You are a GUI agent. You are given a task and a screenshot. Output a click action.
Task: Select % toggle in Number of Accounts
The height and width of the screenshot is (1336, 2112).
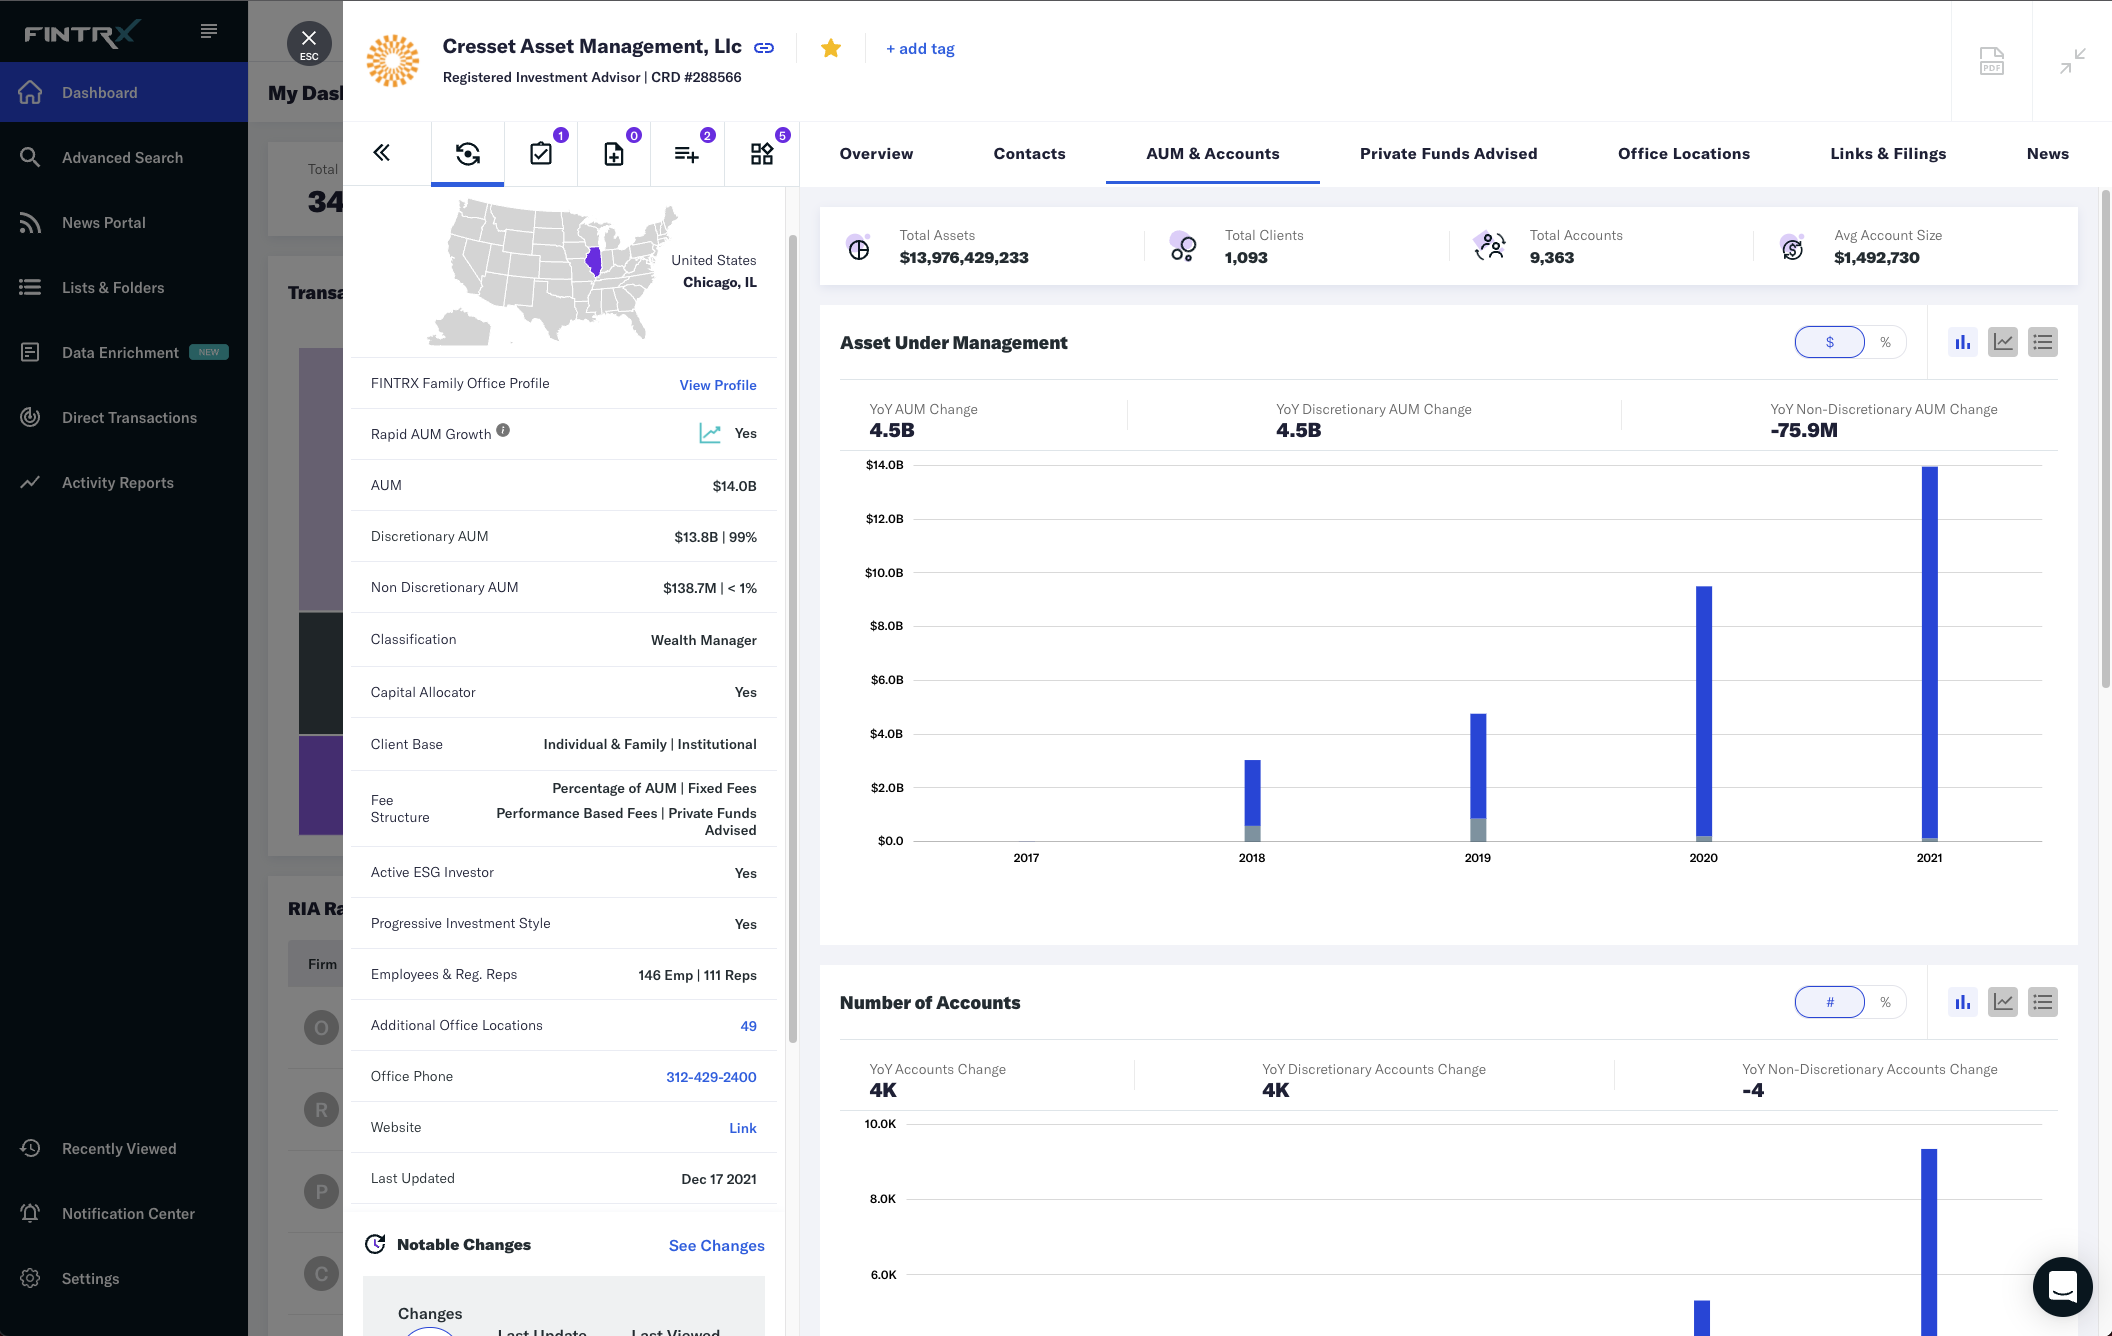click(1886, 1002)
